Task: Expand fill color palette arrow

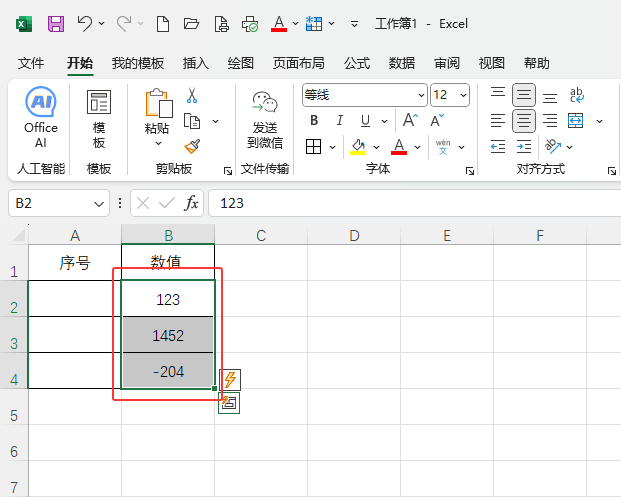Action: [376, 147]
